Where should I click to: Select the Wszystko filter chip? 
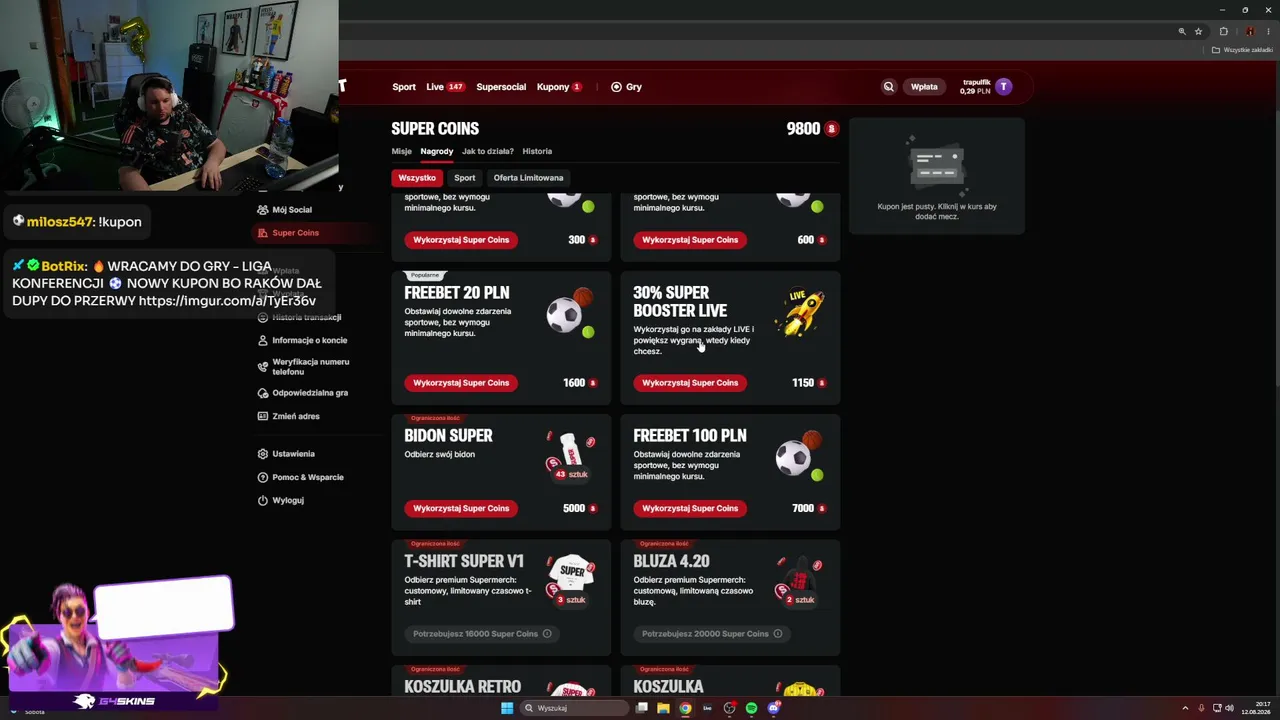point(417,178)
